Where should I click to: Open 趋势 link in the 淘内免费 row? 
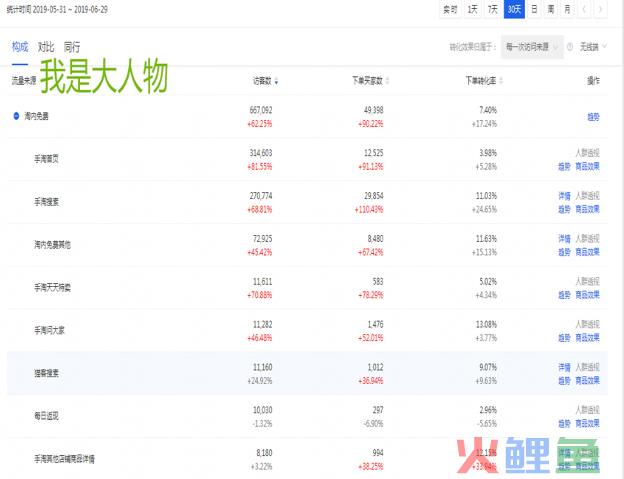point(593,117)
